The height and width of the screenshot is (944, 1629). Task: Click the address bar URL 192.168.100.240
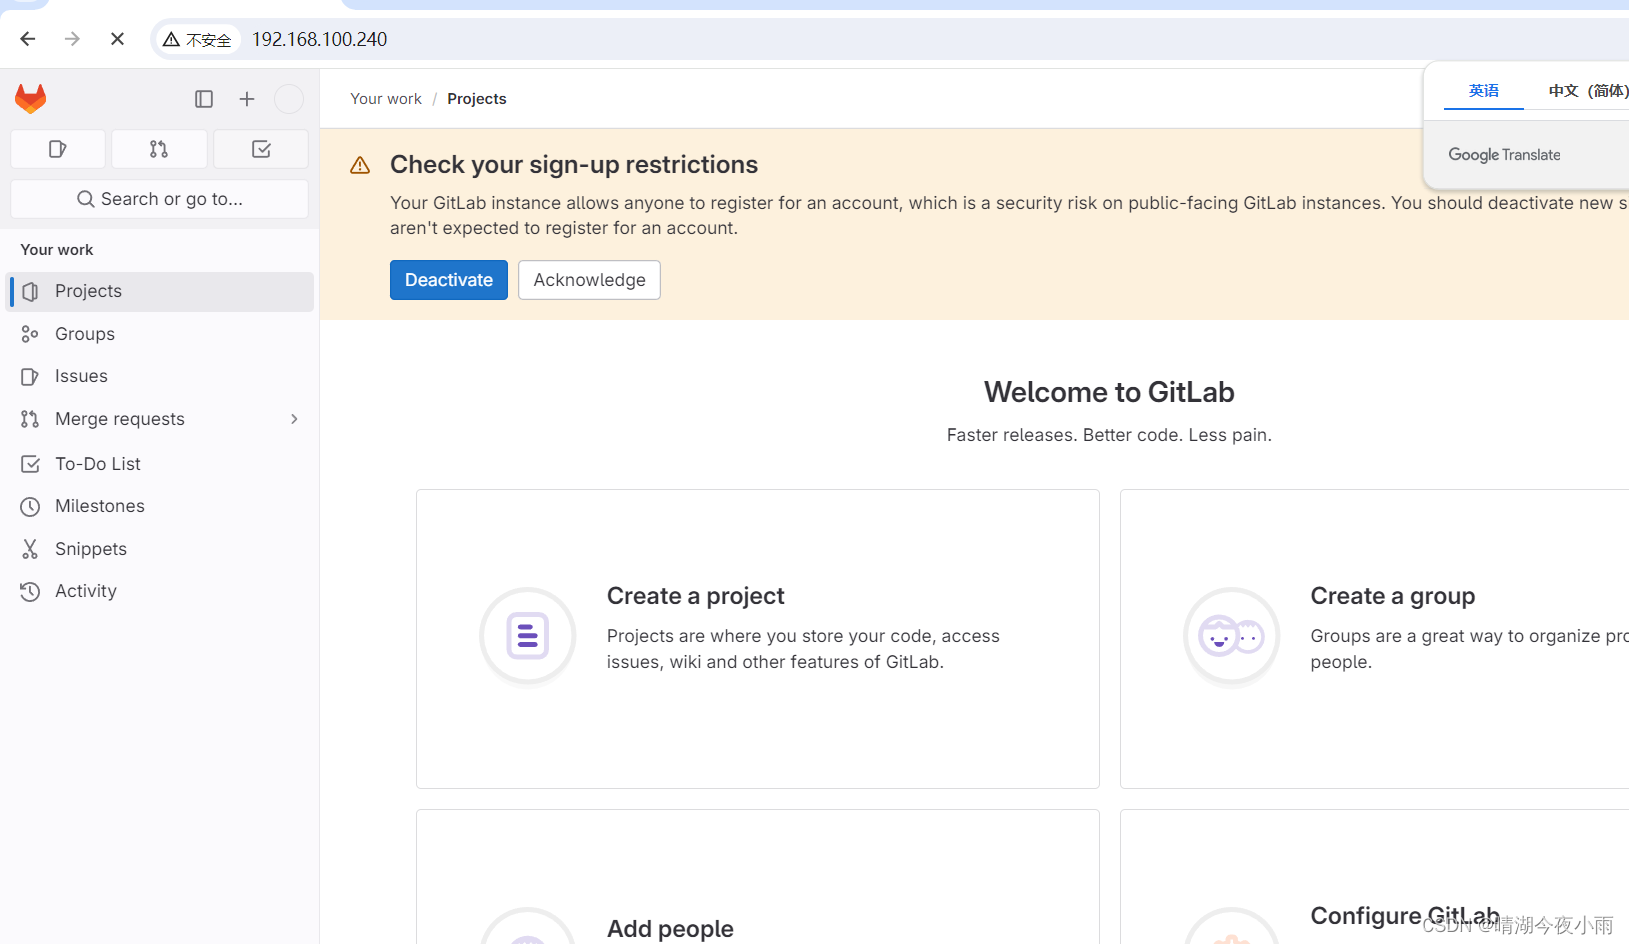point(319,39)
